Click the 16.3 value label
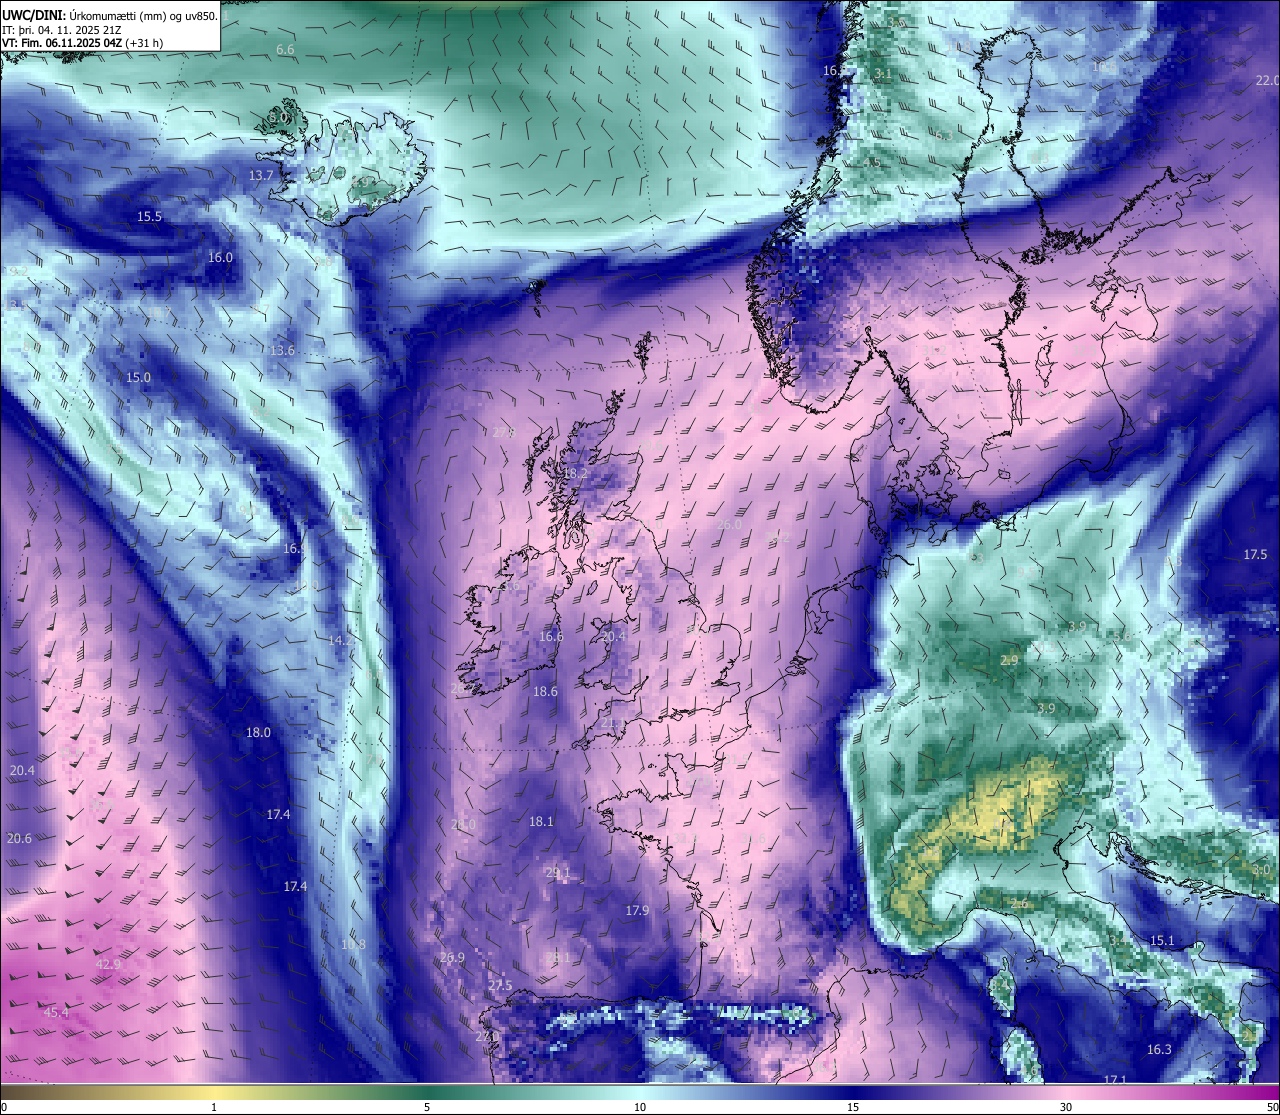This screenshot has width=1280, height=1115. coord(1159,1049)
